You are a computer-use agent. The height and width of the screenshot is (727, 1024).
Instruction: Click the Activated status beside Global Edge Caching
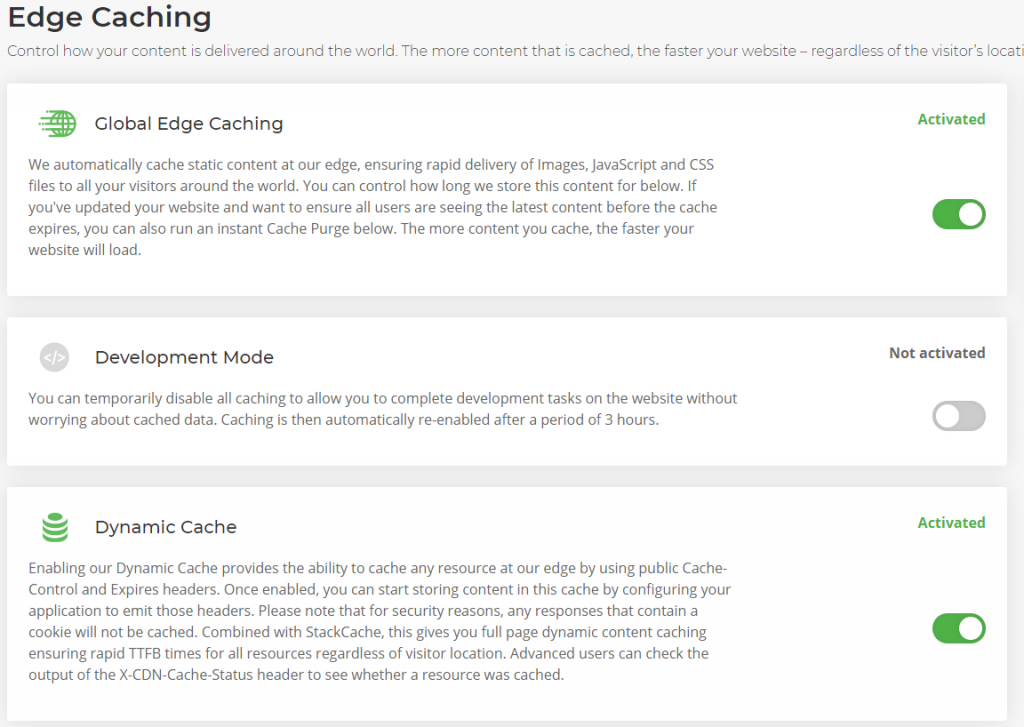tap(951, 120)
